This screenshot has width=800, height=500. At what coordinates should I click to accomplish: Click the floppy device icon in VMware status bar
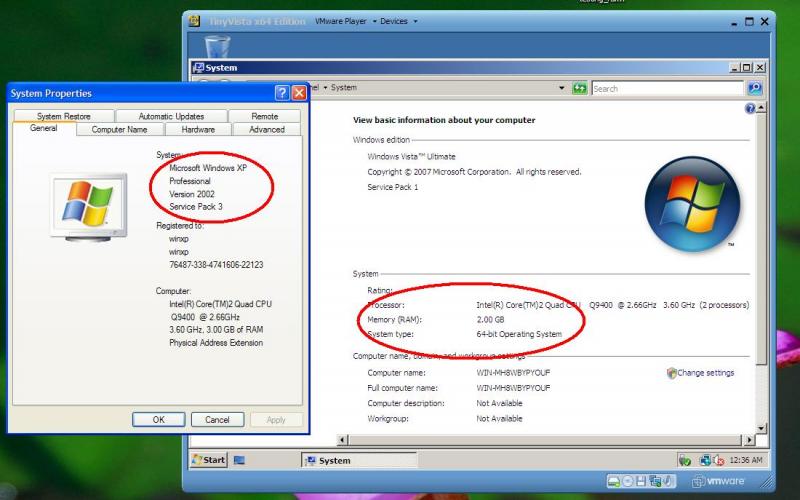point(641,481)
